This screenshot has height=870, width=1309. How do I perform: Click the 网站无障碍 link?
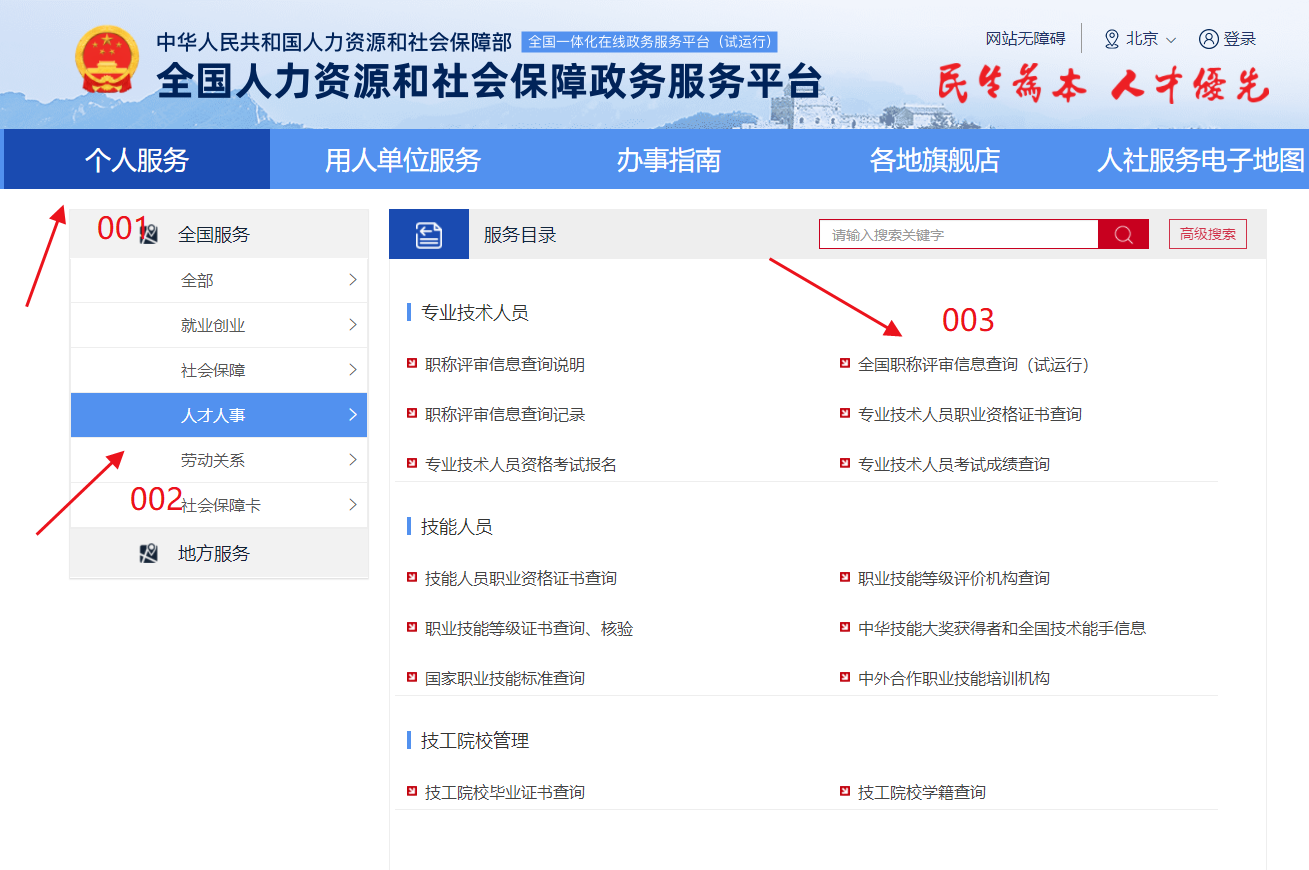click(1025, 38)
